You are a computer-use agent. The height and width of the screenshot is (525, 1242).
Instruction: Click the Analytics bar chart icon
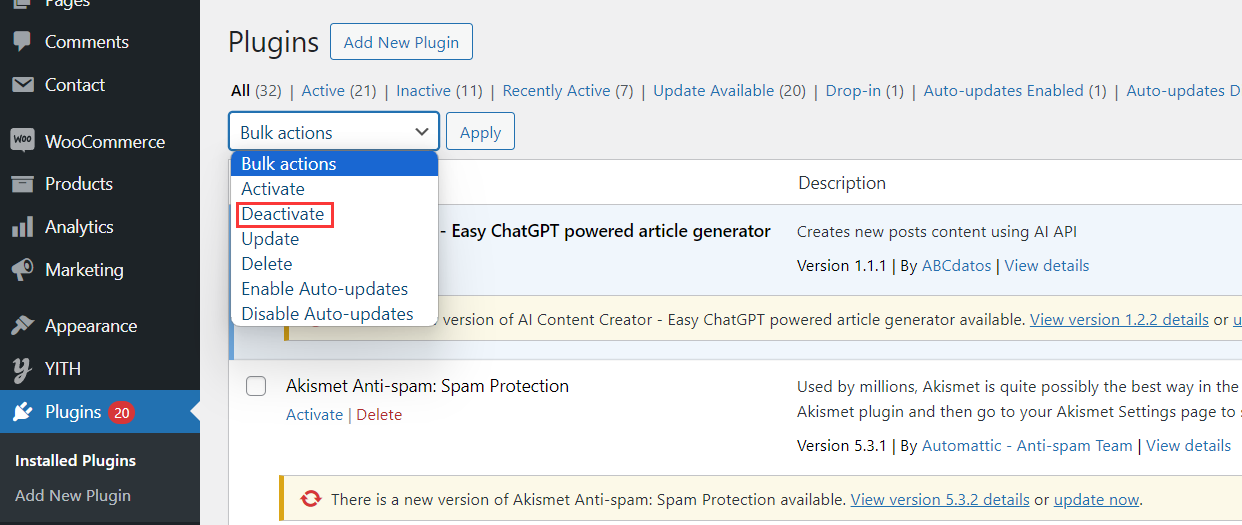pos(22,227)
